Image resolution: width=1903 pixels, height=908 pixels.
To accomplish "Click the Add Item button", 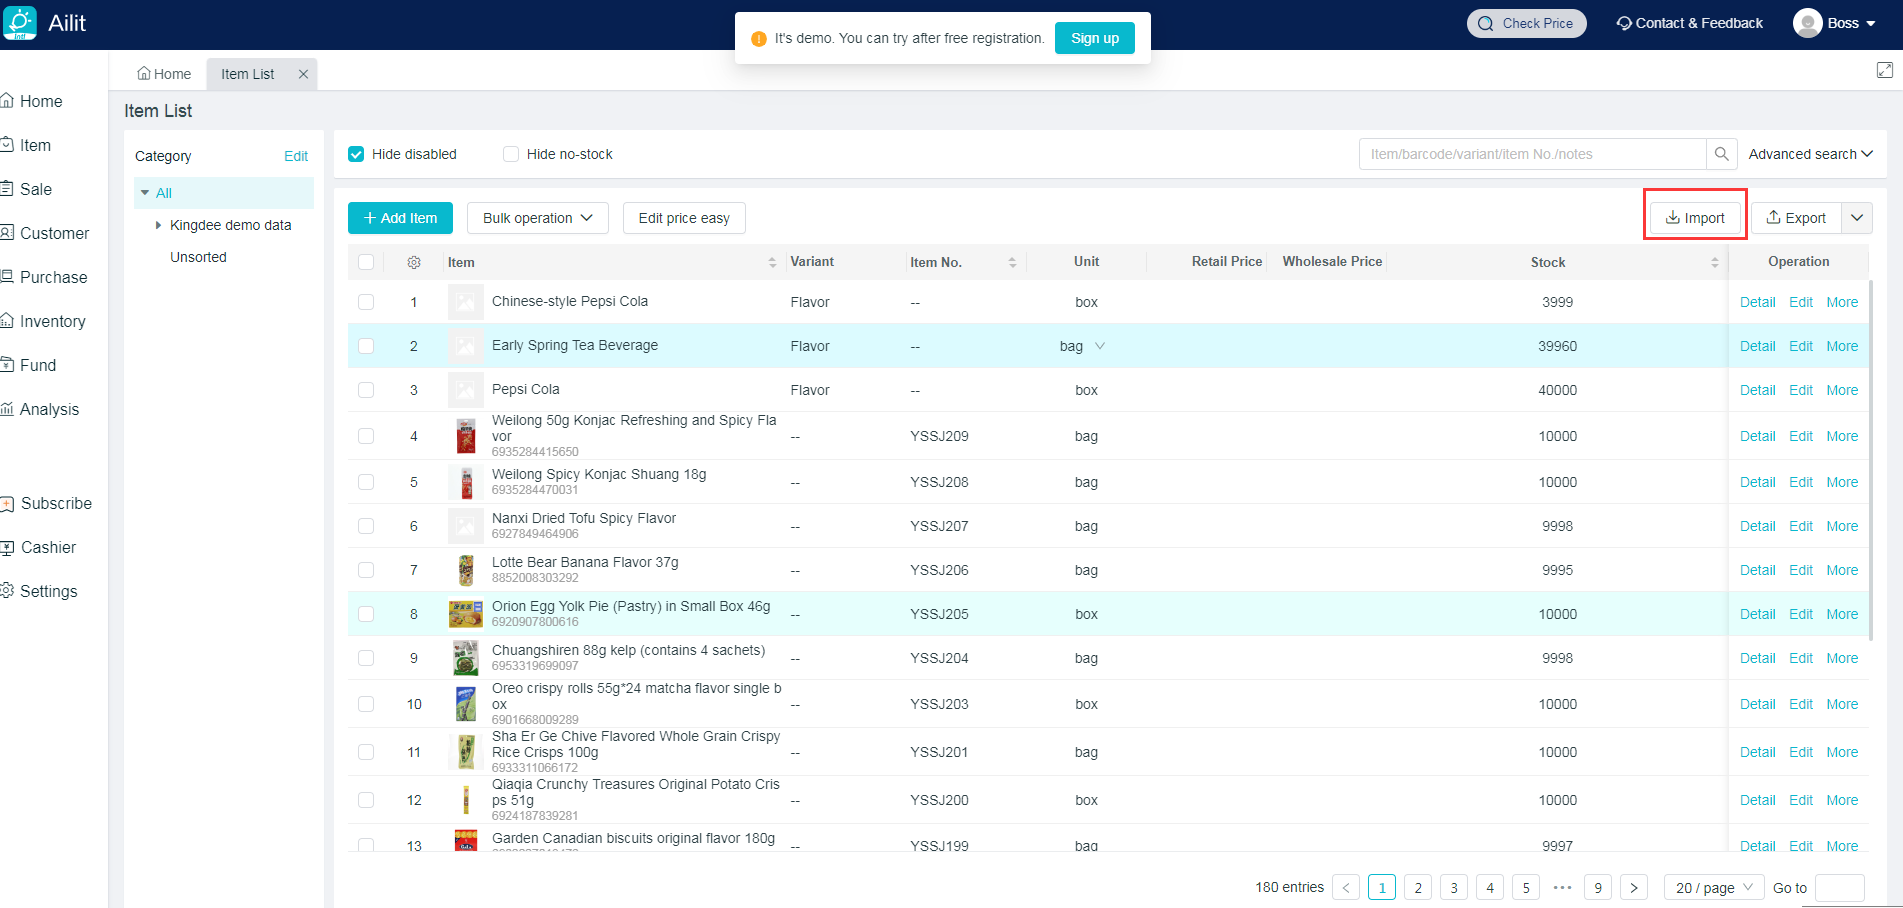I will point(400,218).
